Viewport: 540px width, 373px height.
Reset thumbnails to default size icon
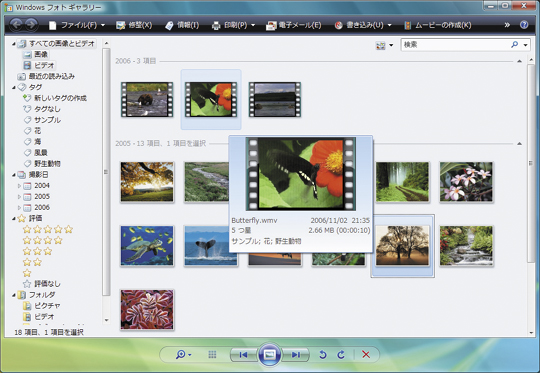coord(212,354)
